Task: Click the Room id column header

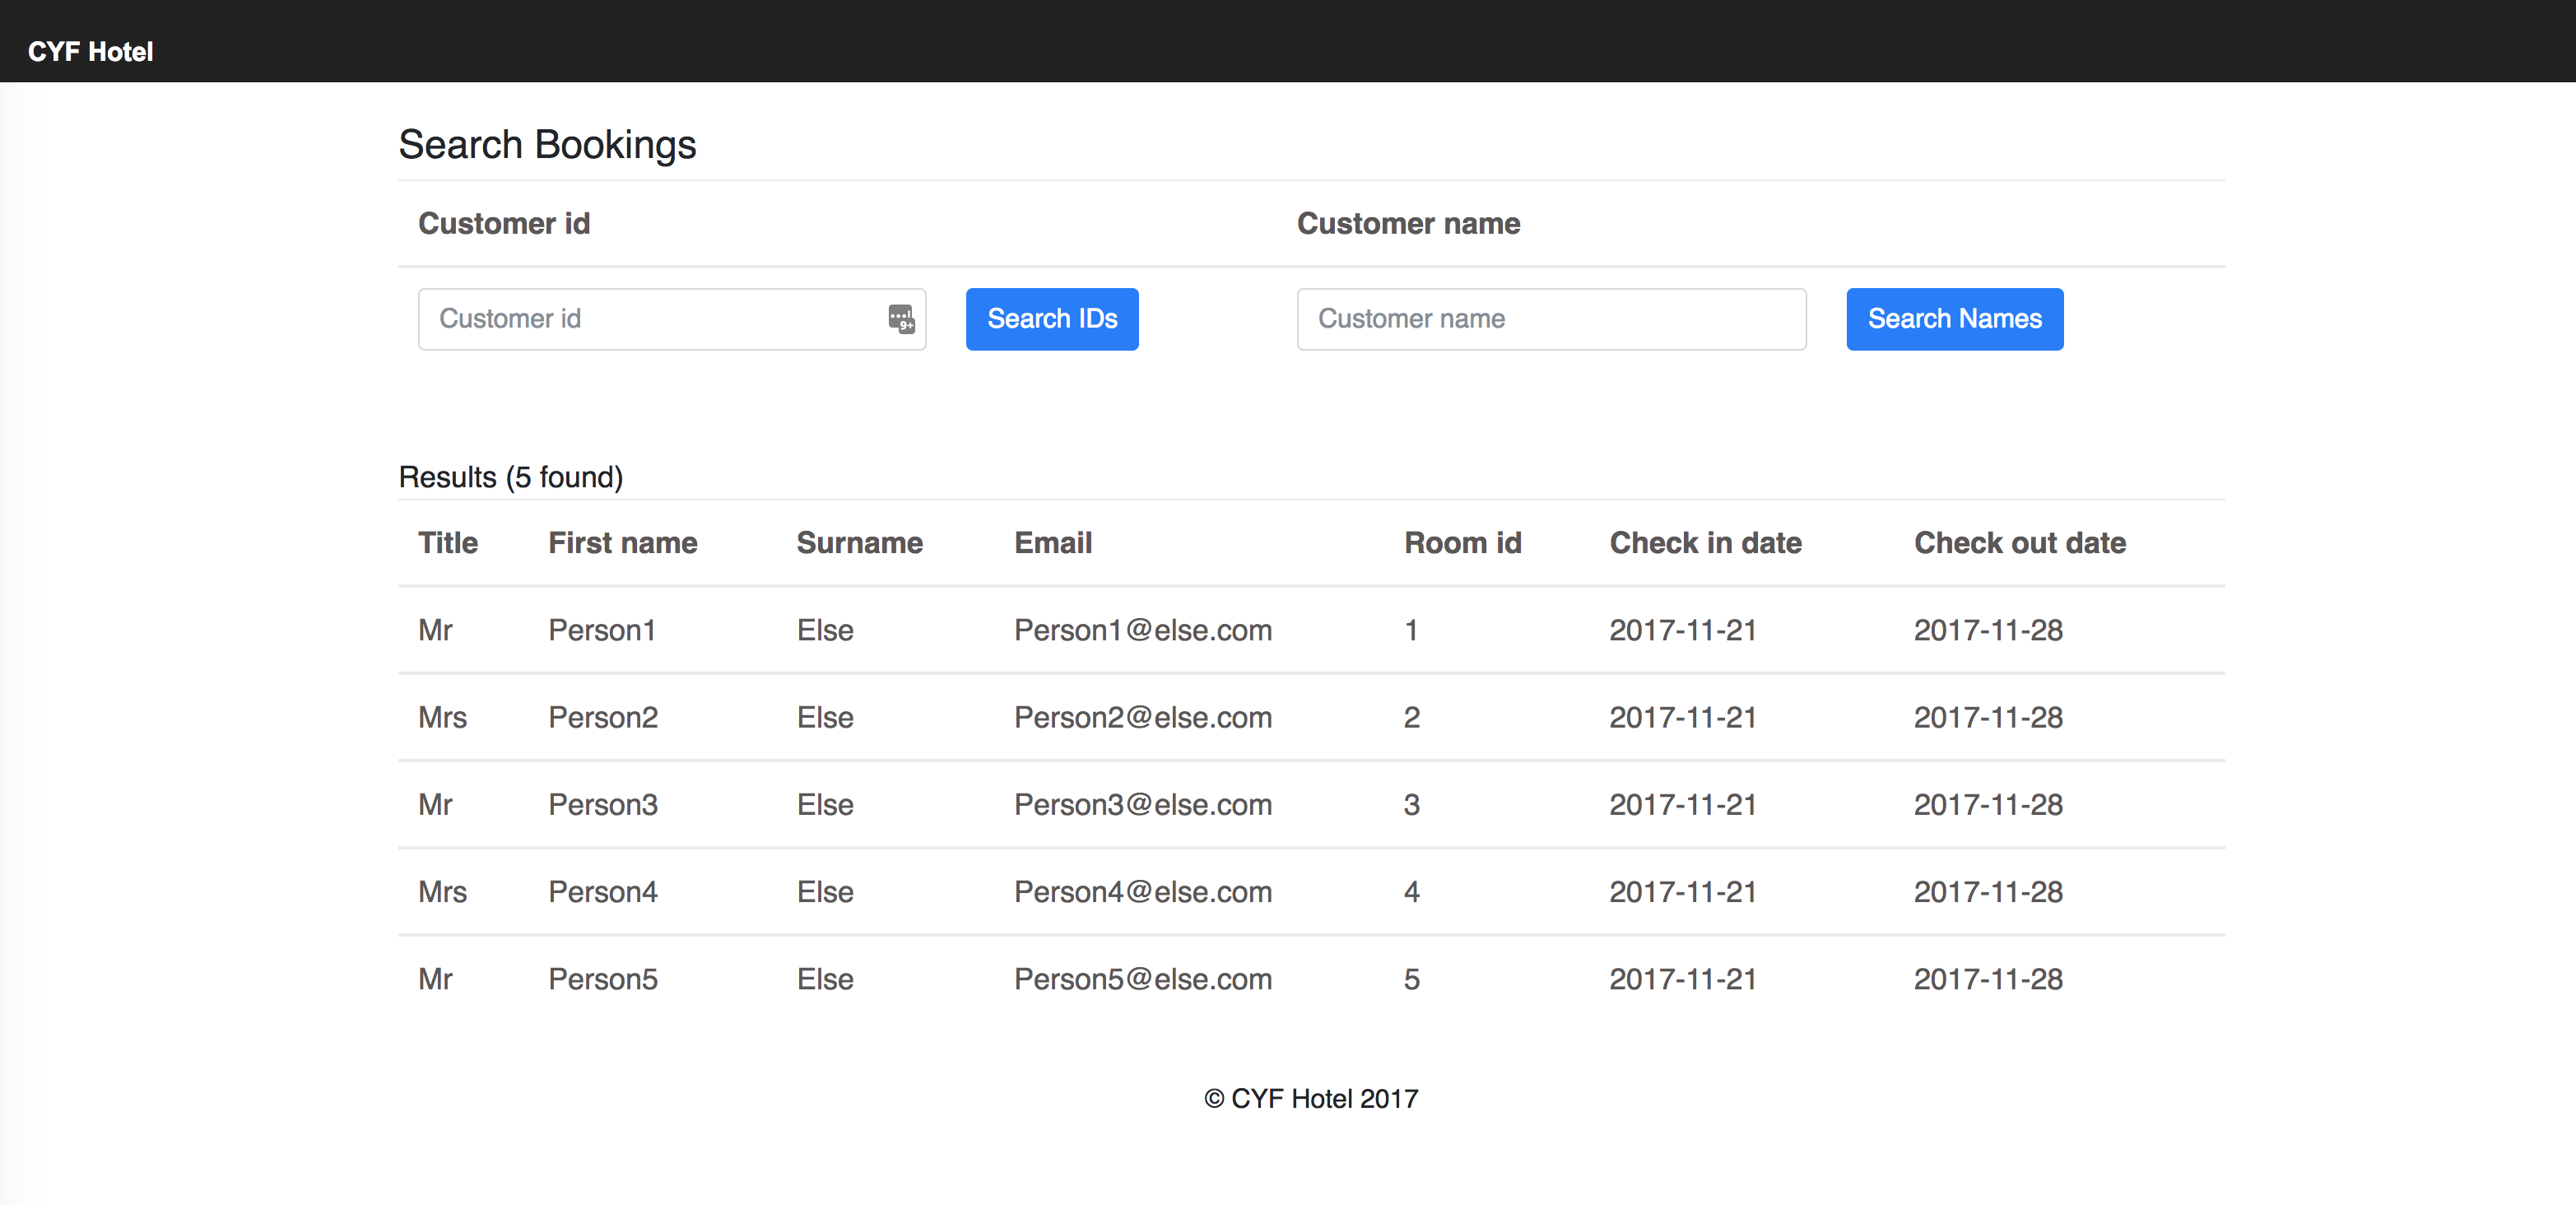Action: [x=1462, y=543]
